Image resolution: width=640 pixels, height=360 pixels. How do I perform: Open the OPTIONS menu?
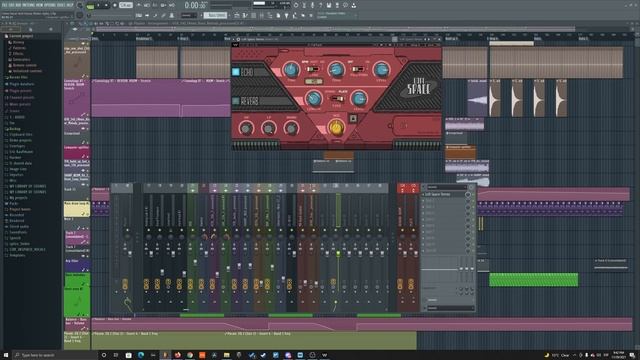51,5
